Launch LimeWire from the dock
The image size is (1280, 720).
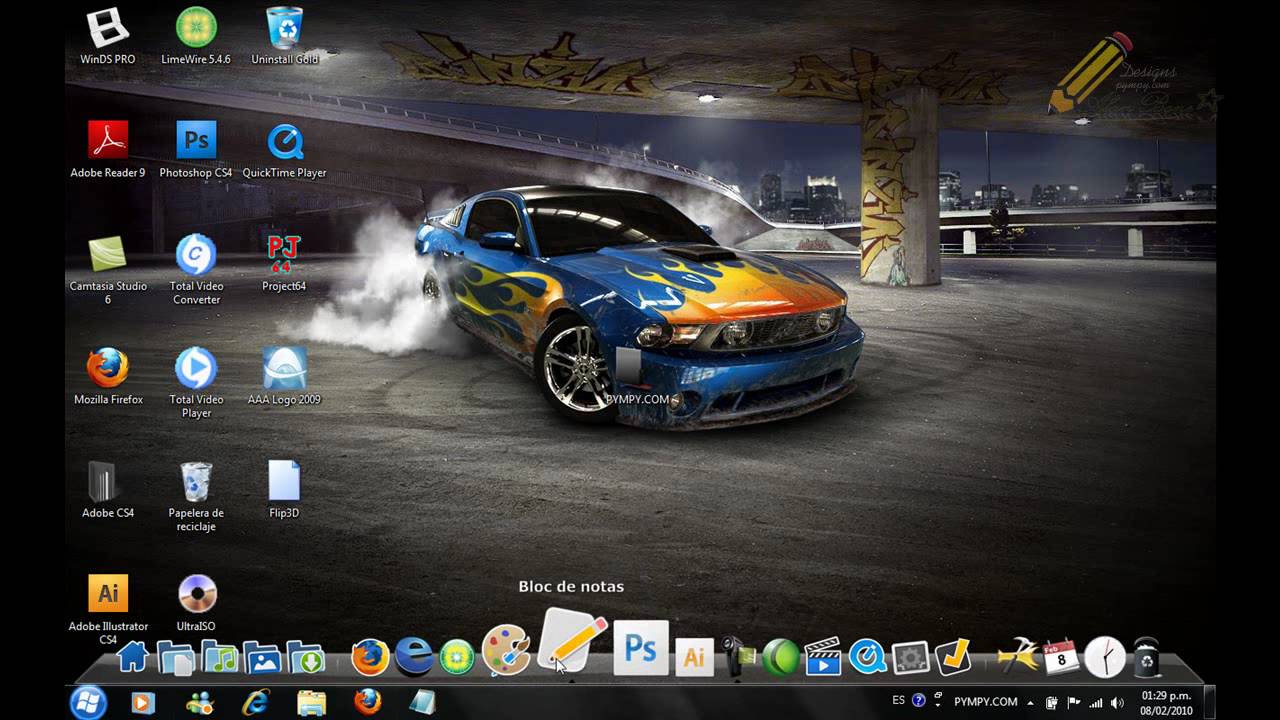[457, 657]
